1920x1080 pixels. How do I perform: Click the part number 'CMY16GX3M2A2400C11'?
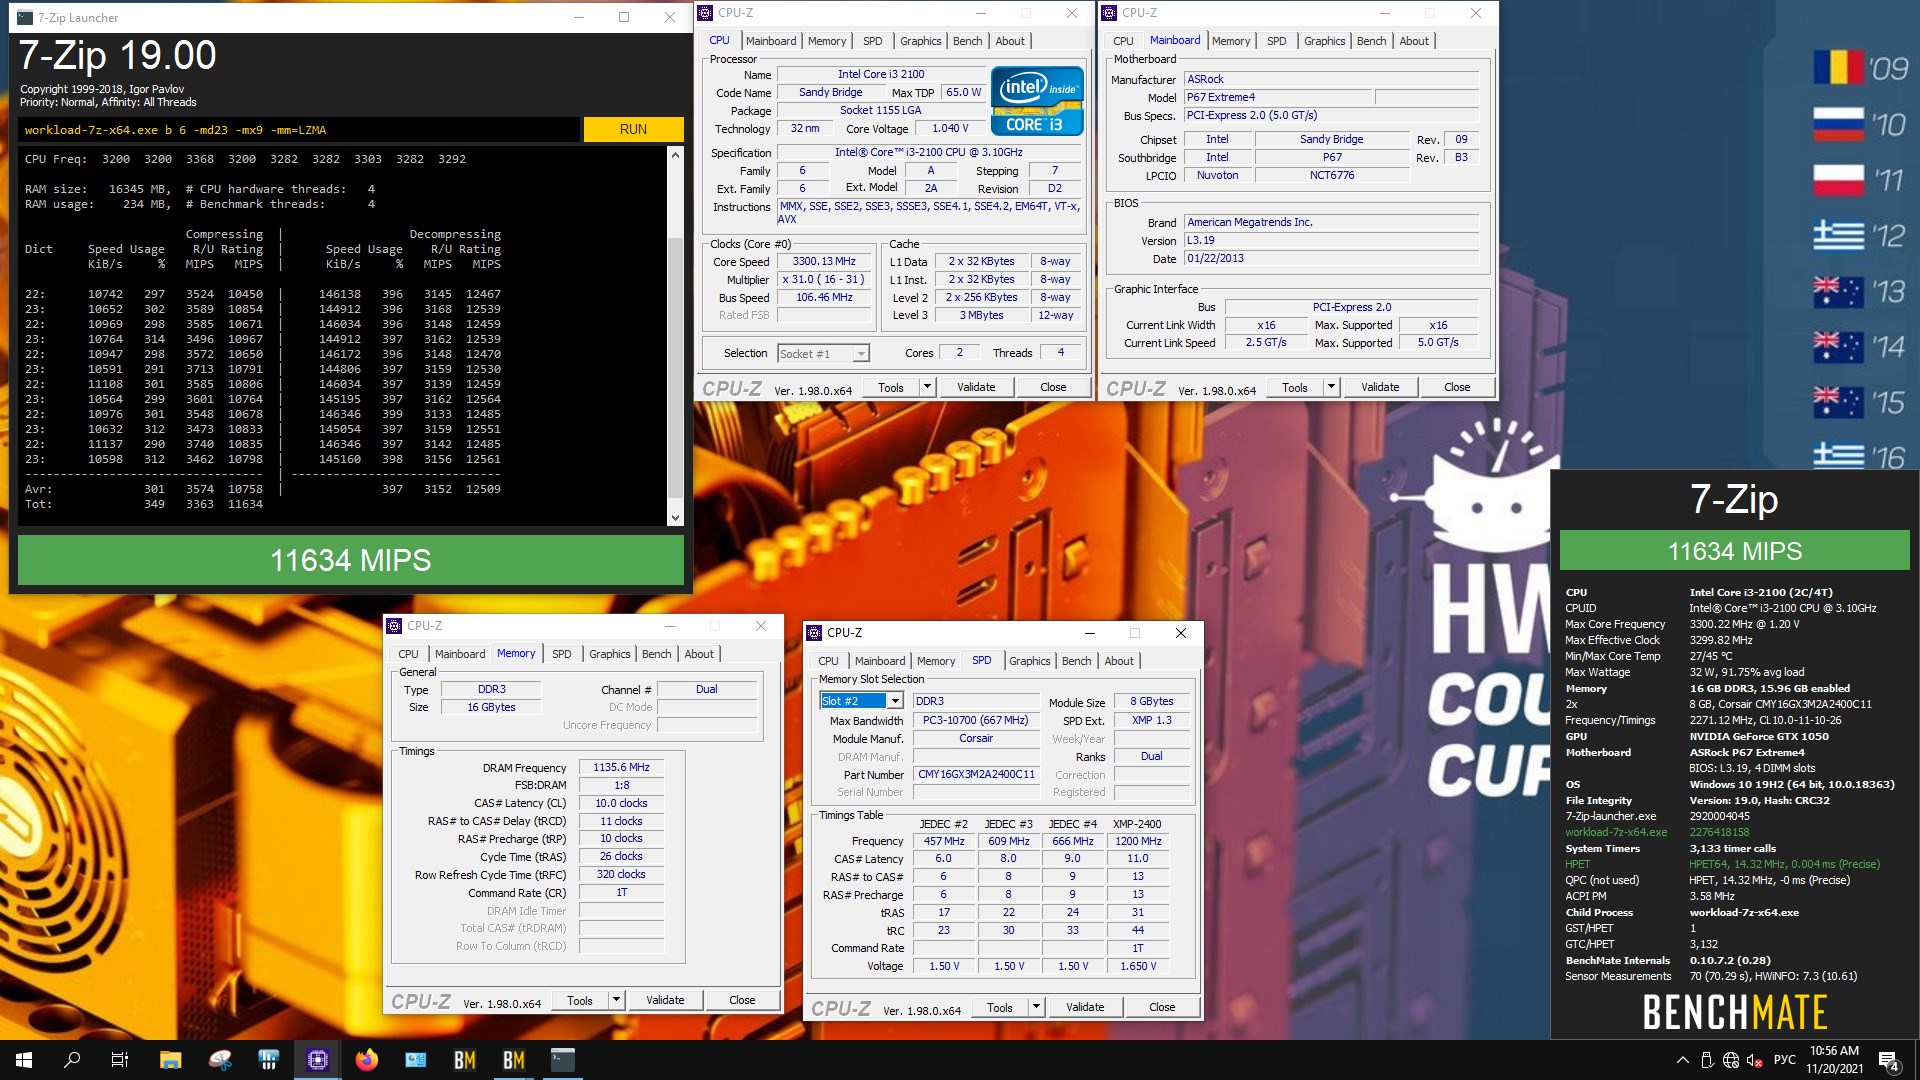(x=976, y=775)
